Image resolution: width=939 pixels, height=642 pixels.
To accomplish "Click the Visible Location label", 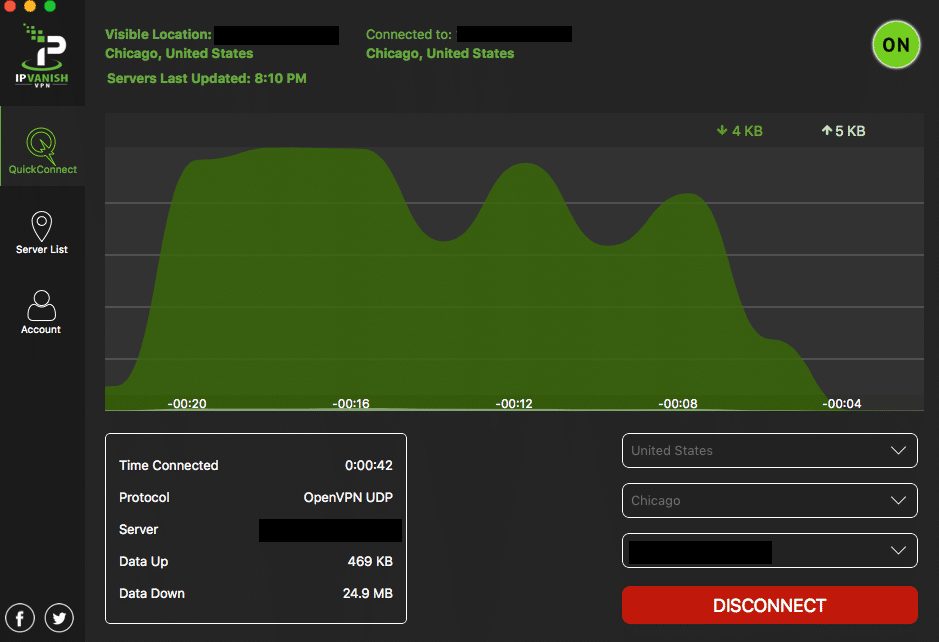I will click(x=158, y=35).
